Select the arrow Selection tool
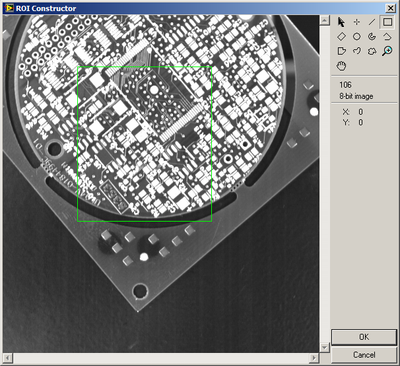This screenshot has height=366, width=400. [341, 22]
